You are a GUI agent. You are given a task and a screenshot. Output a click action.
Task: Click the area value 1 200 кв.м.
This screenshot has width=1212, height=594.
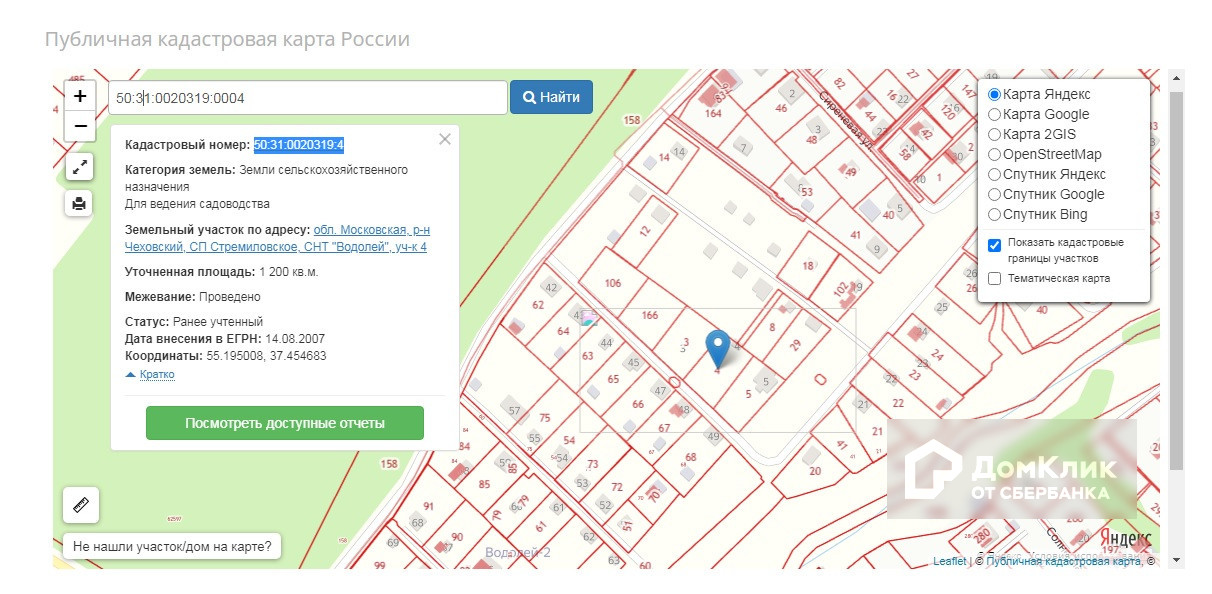(288, 271)
